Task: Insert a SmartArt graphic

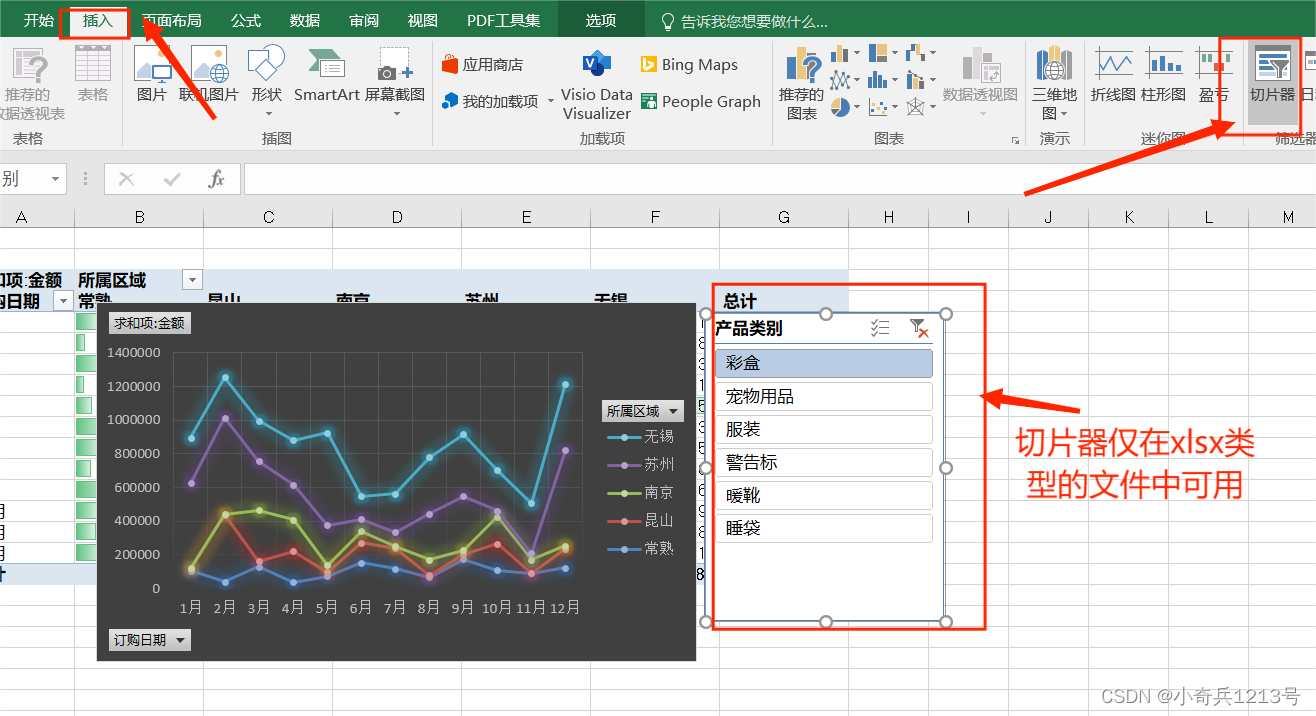Action: click(326, 75)
